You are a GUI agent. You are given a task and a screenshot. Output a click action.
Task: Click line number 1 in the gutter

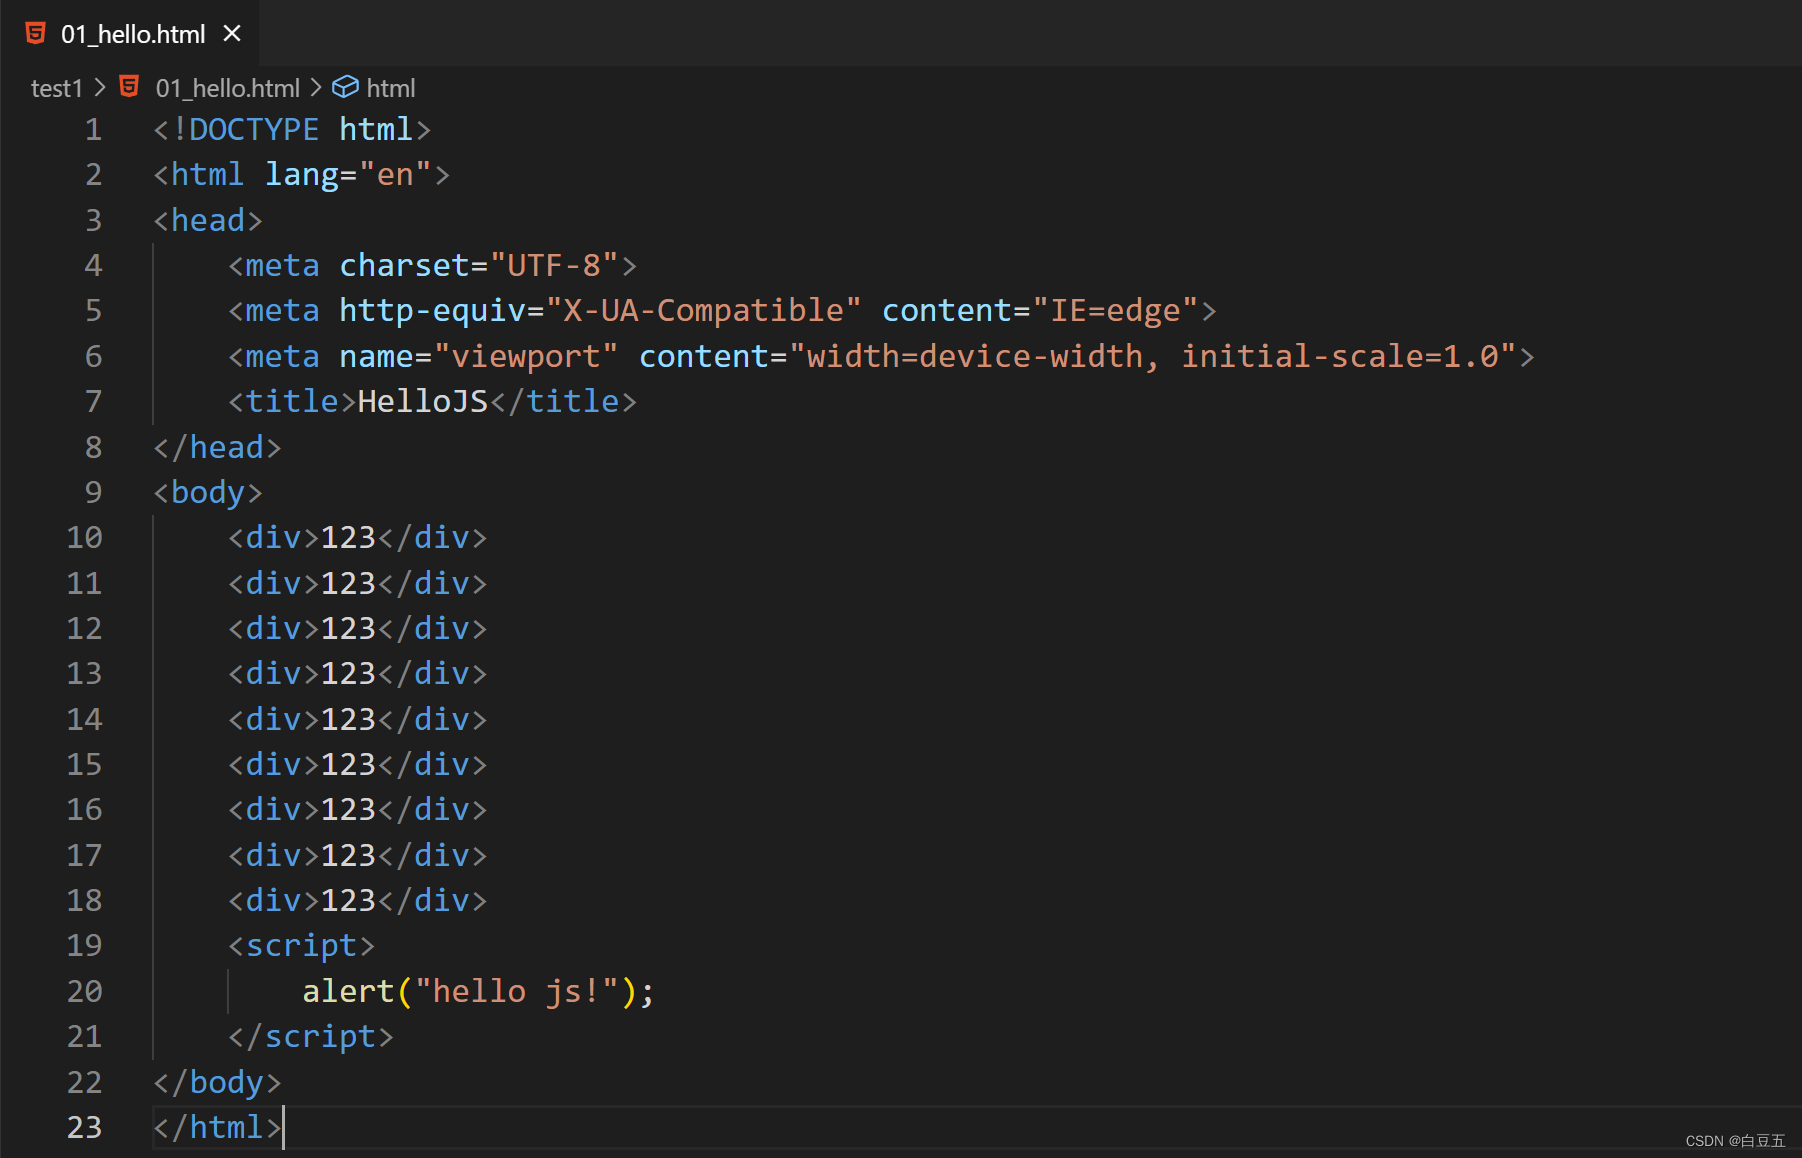pyautogui.click(x=93, y=129)
